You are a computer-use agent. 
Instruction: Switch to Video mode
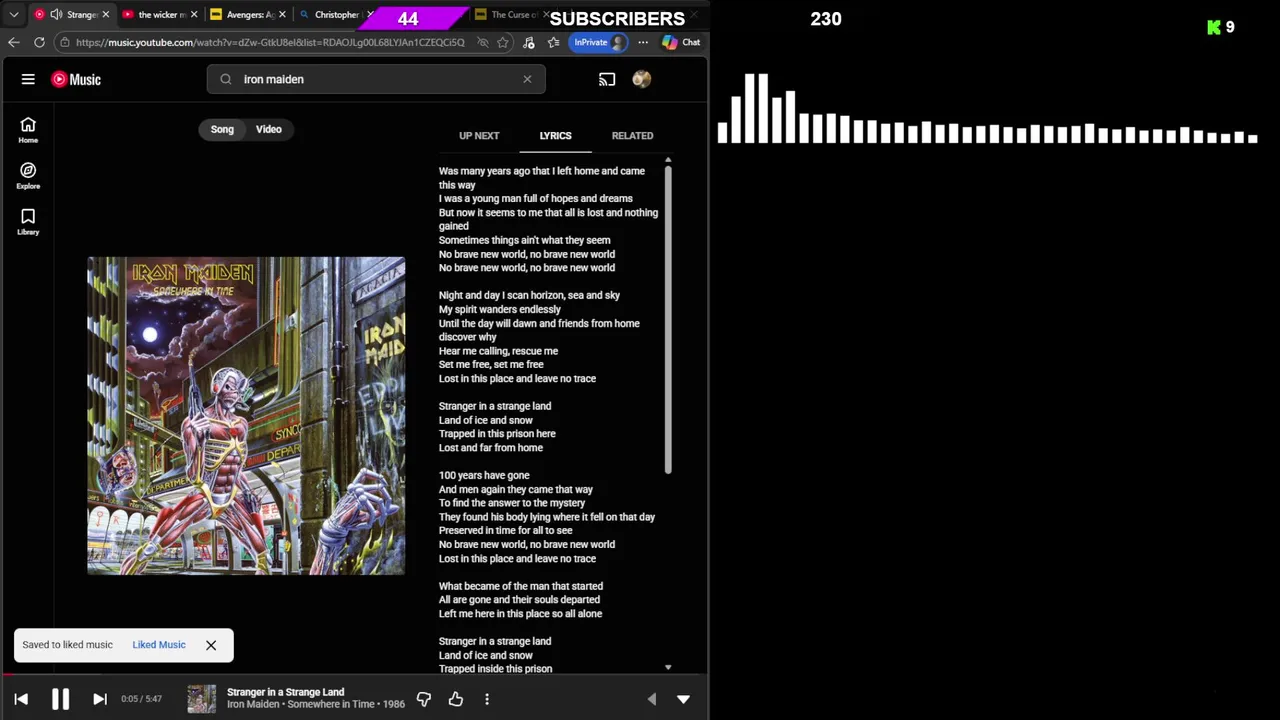[x=269, y=129]
